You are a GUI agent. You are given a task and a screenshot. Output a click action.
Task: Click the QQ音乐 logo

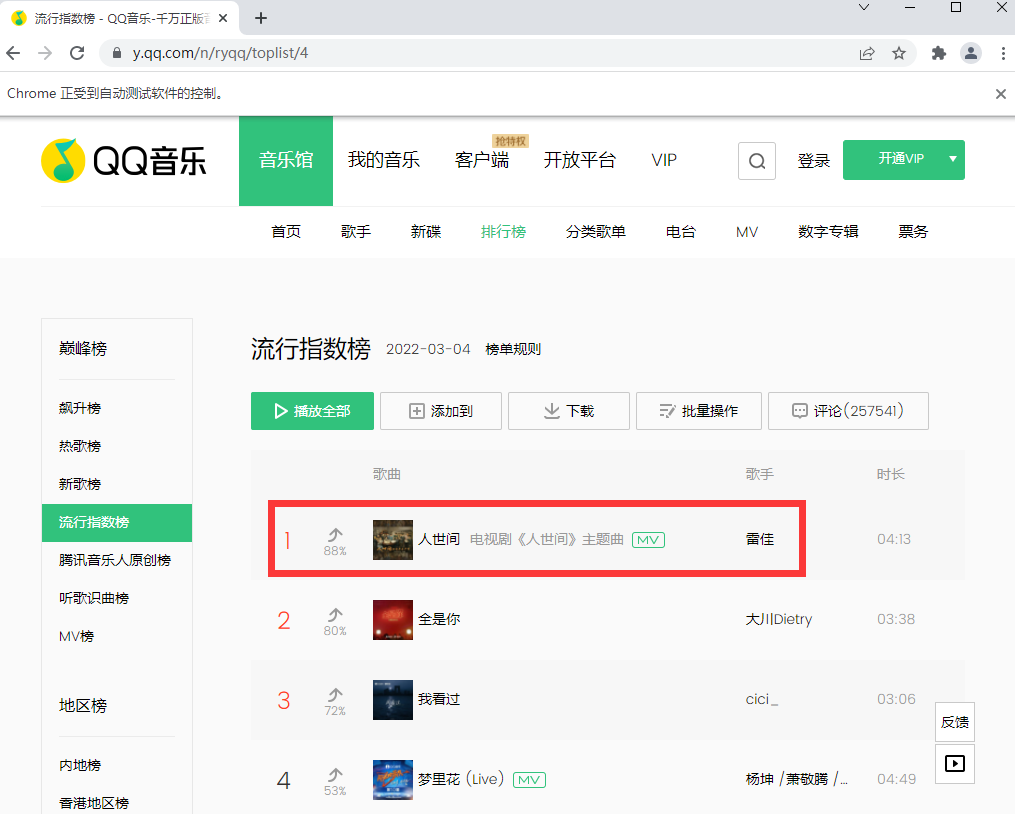124,161
